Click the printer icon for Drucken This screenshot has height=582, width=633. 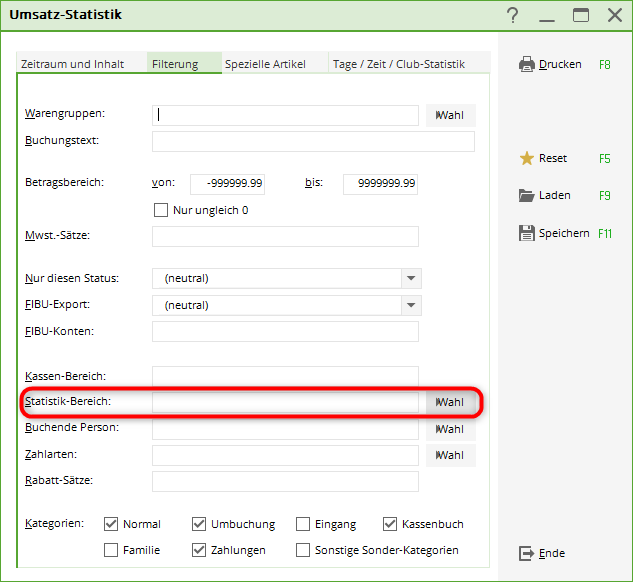(527, 64)
